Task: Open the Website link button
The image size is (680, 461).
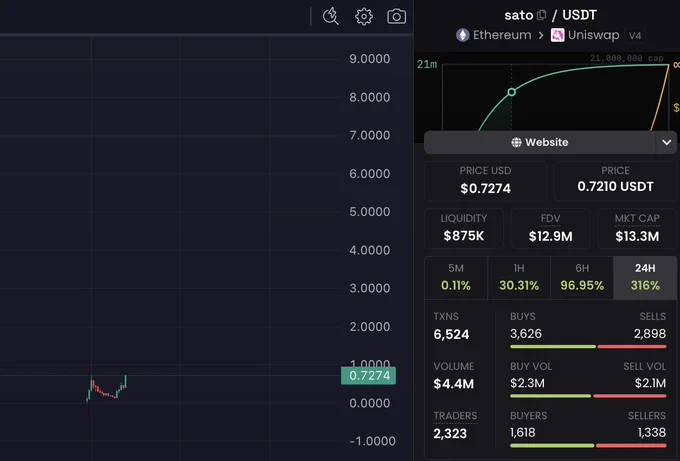Action: (539, 142)
